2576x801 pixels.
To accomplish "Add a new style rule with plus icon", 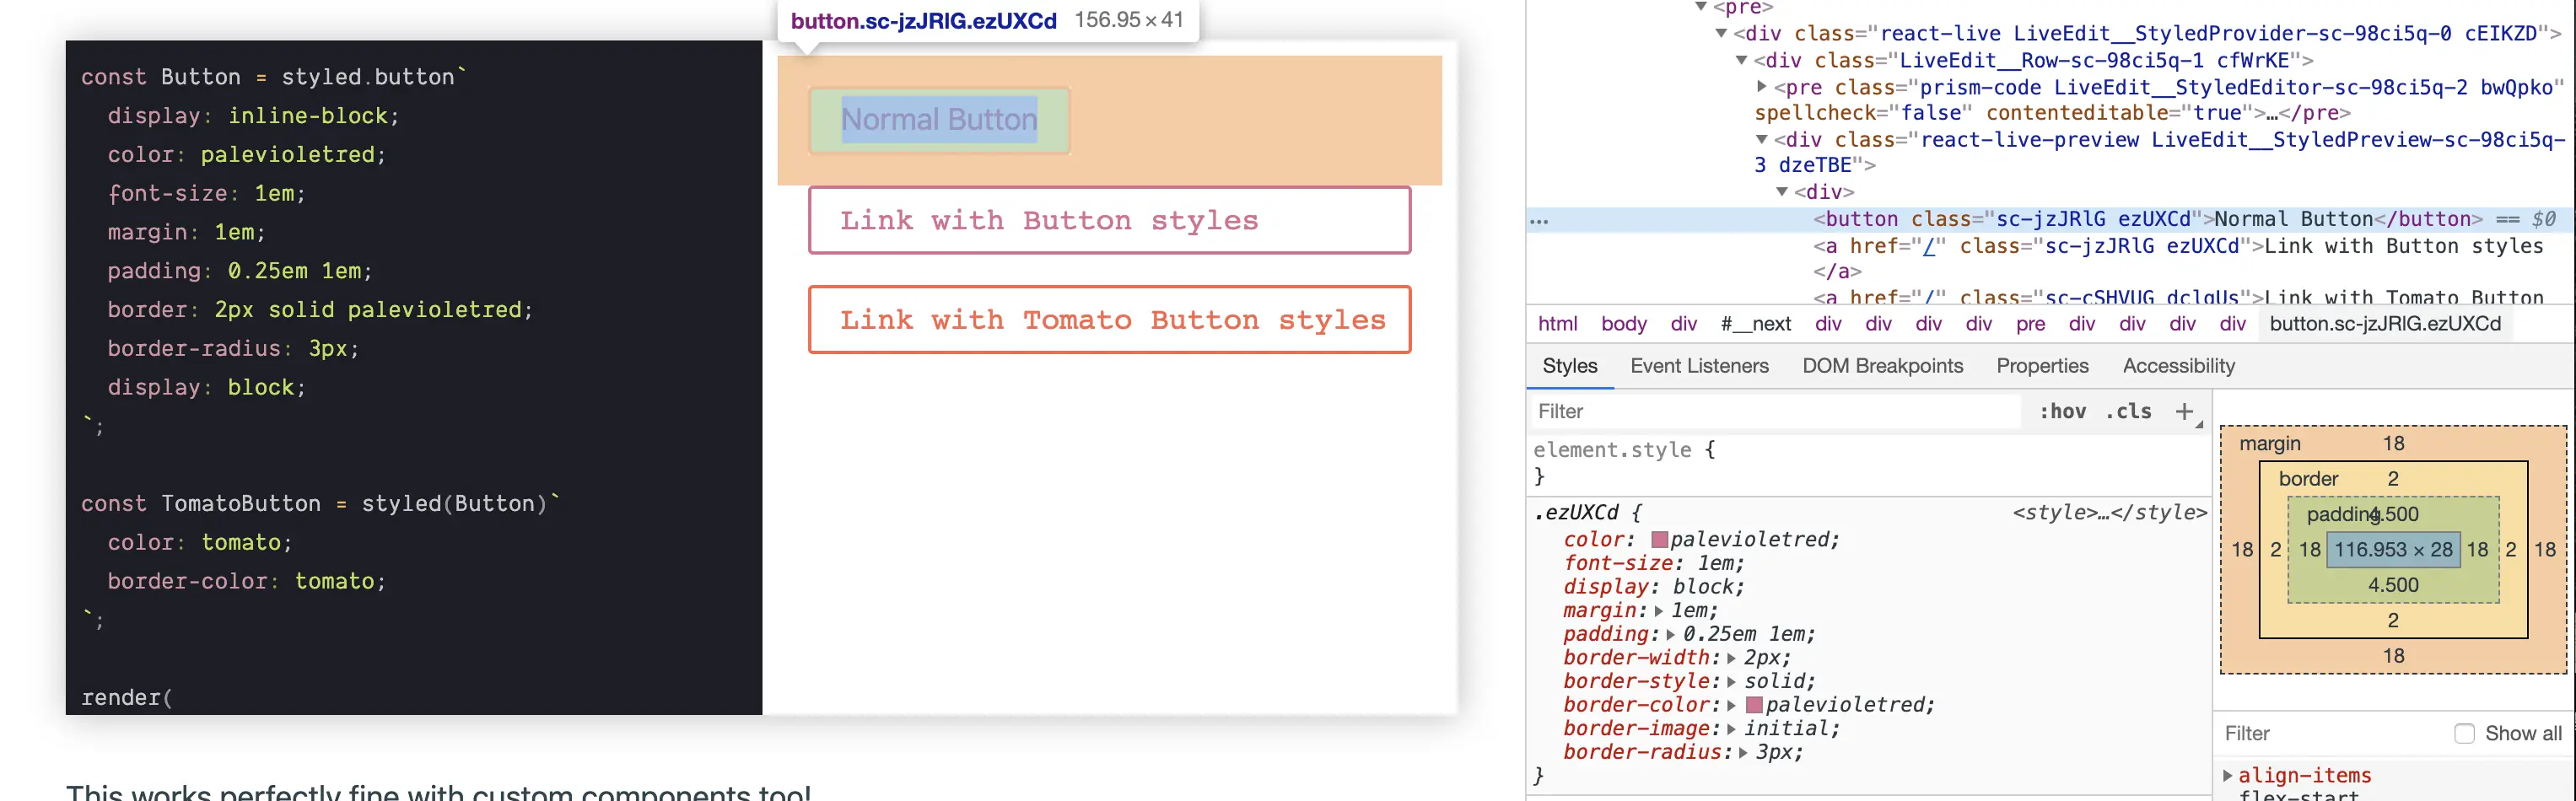I will 2185,411.
